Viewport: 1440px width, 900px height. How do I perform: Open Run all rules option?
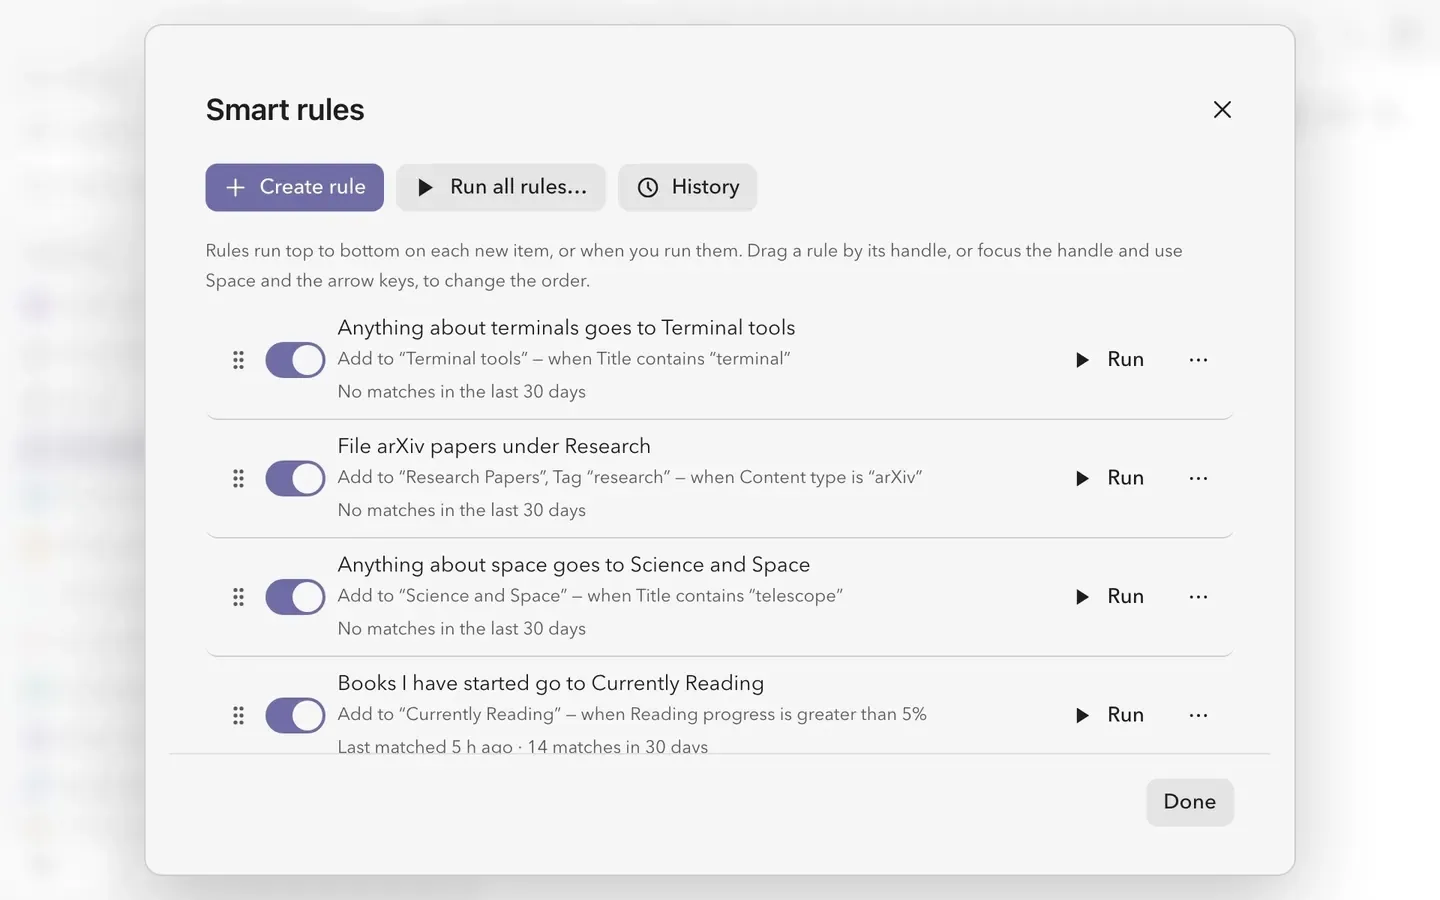501,187
